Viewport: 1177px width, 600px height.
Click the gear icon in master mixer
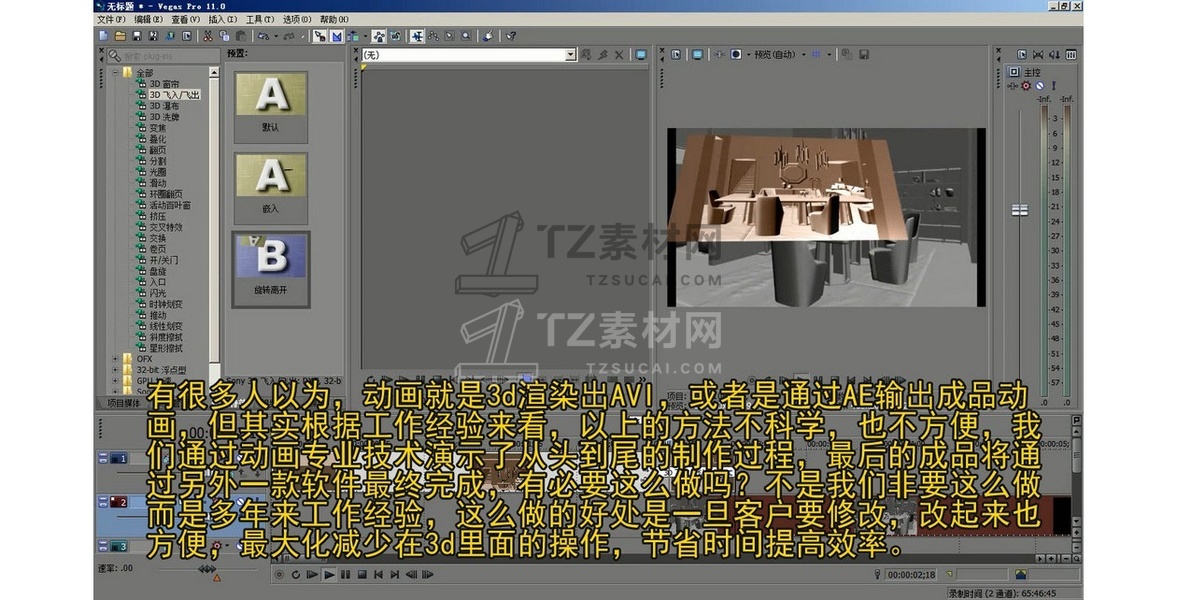[1026, 86]
